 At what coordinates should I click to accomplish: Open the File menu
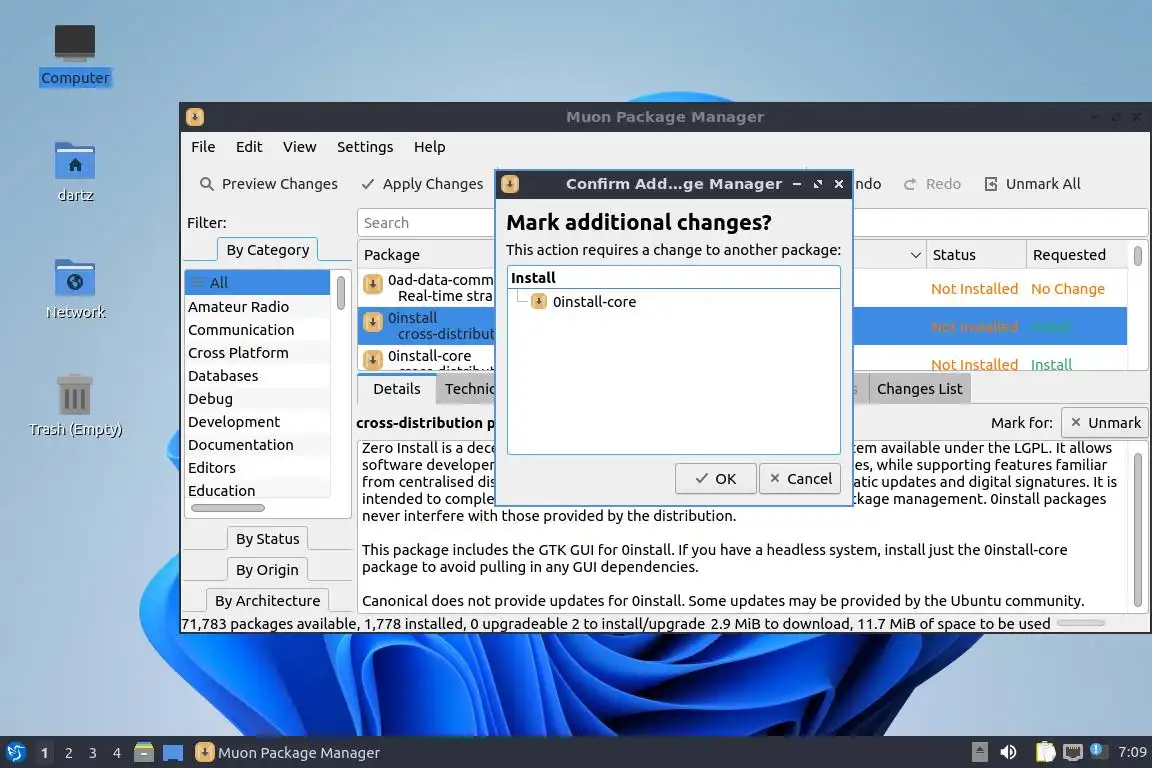click(x=204, y=147)
